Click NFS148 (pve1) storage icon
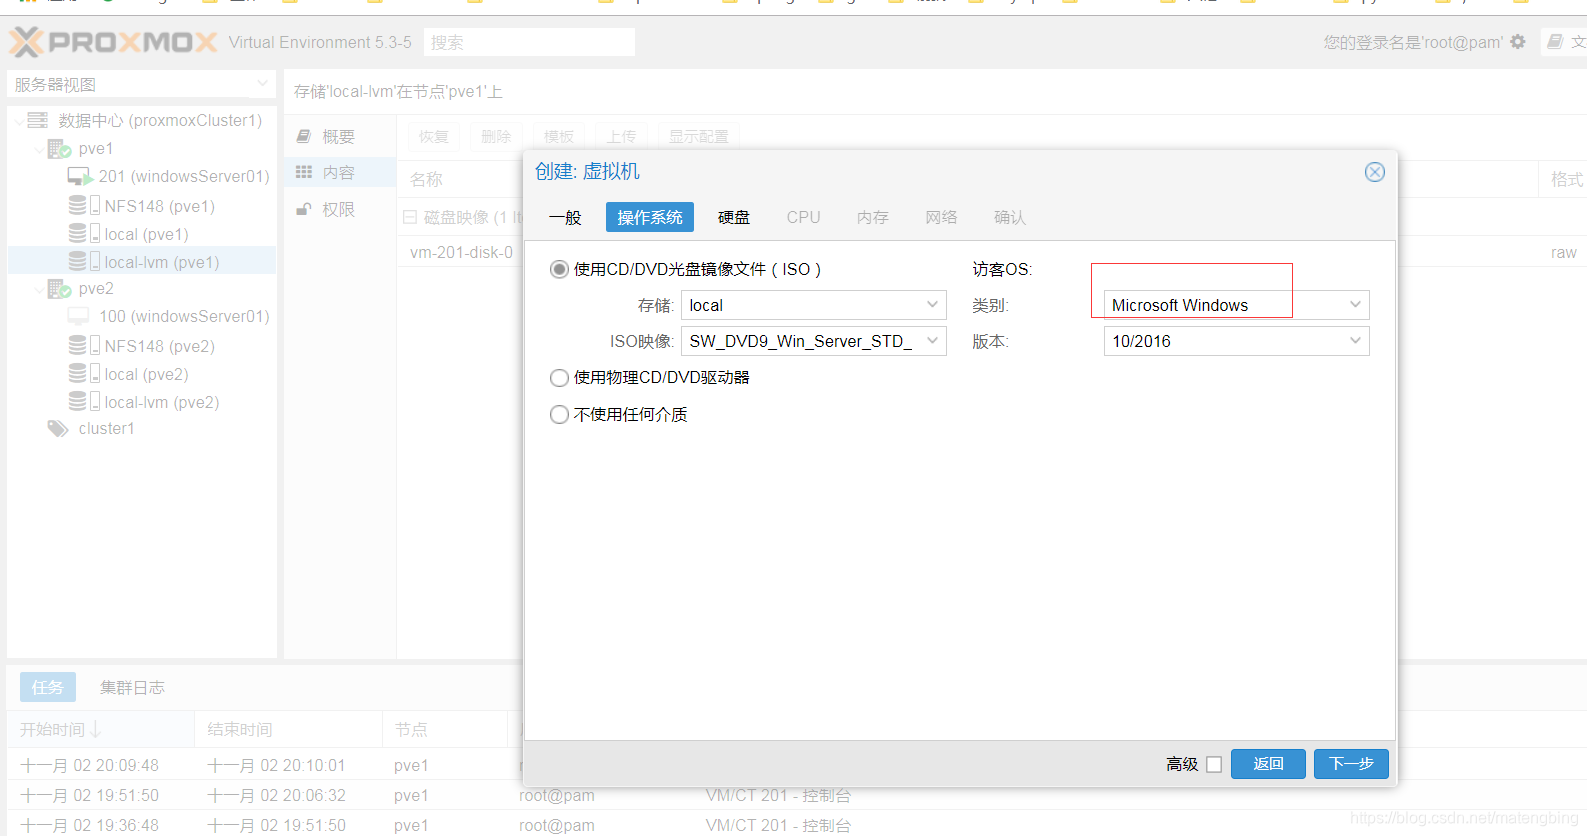 84,205
